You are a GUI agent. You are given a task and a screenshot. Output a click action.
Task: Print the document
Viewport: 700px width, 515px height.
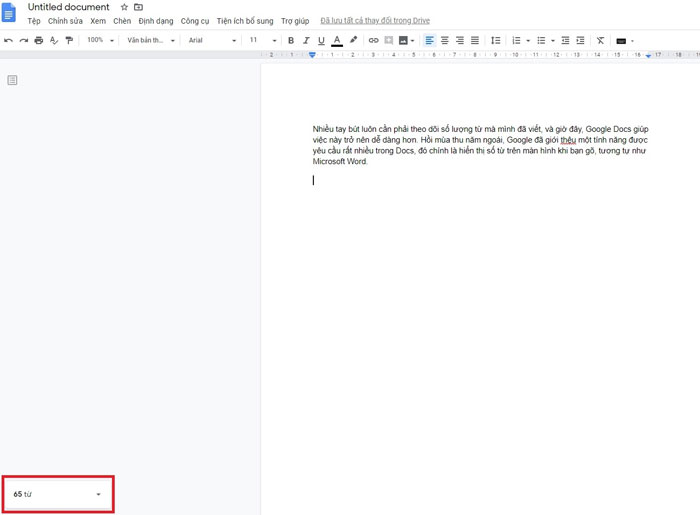point(39,41)
